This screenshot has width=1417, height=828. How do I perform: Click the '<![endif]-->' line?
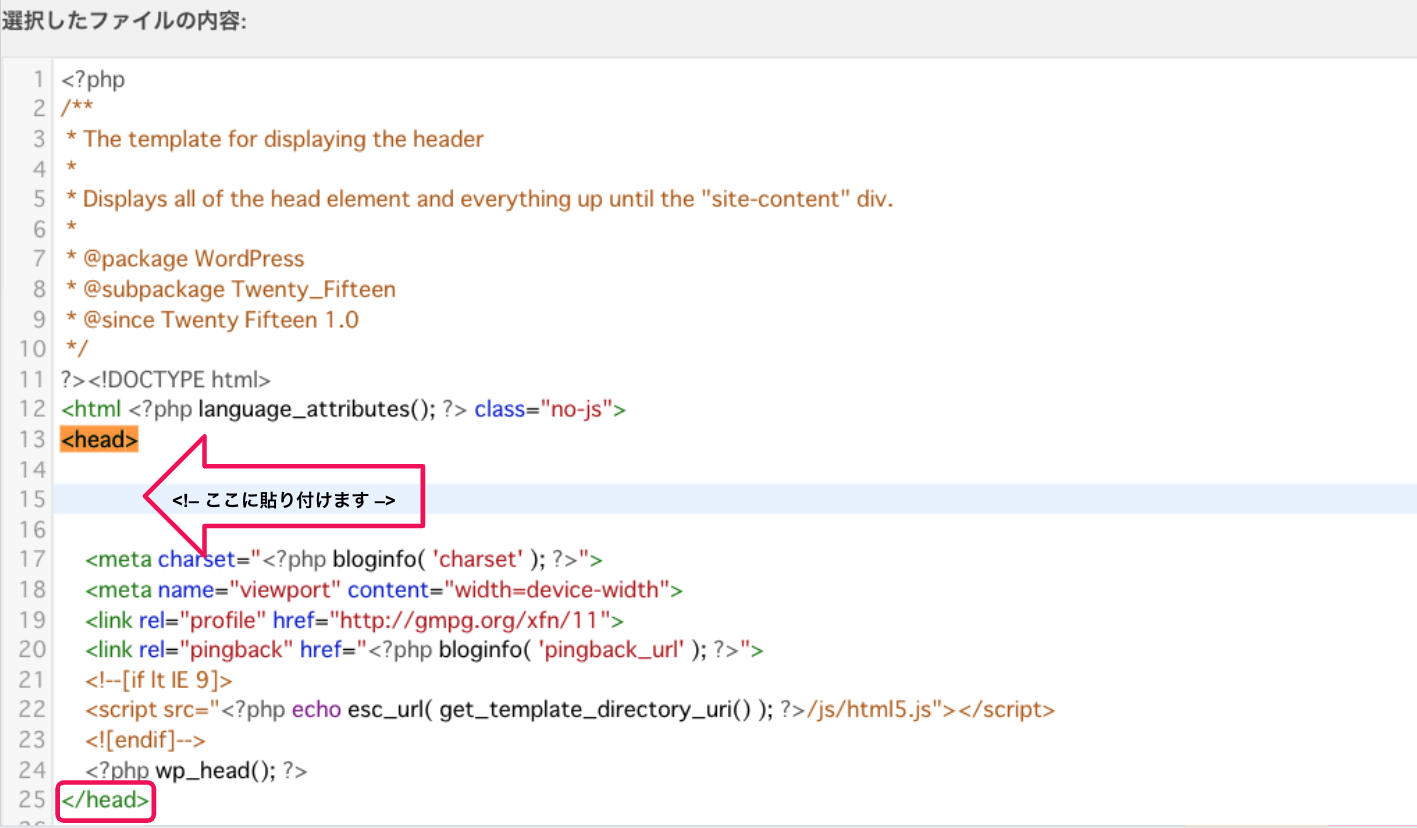(145, 740)
